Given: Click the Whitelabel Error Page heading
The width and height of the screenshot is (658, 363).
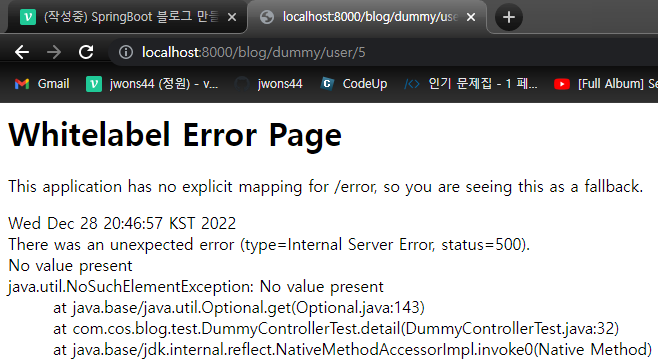Looking at the screenshot, I should tap(175, 135).
